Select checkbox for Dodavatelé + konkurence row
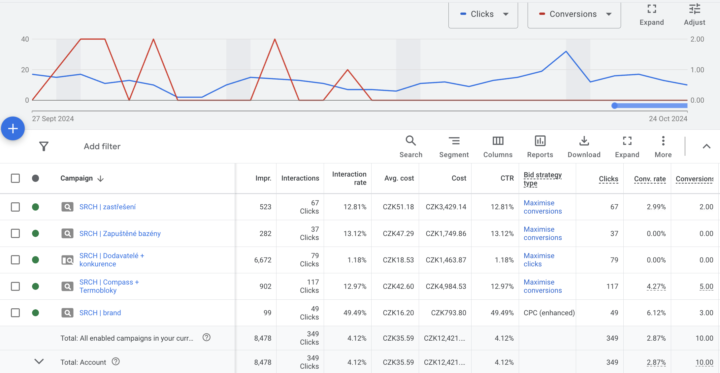The image size is (720, 373). point(15,260)
